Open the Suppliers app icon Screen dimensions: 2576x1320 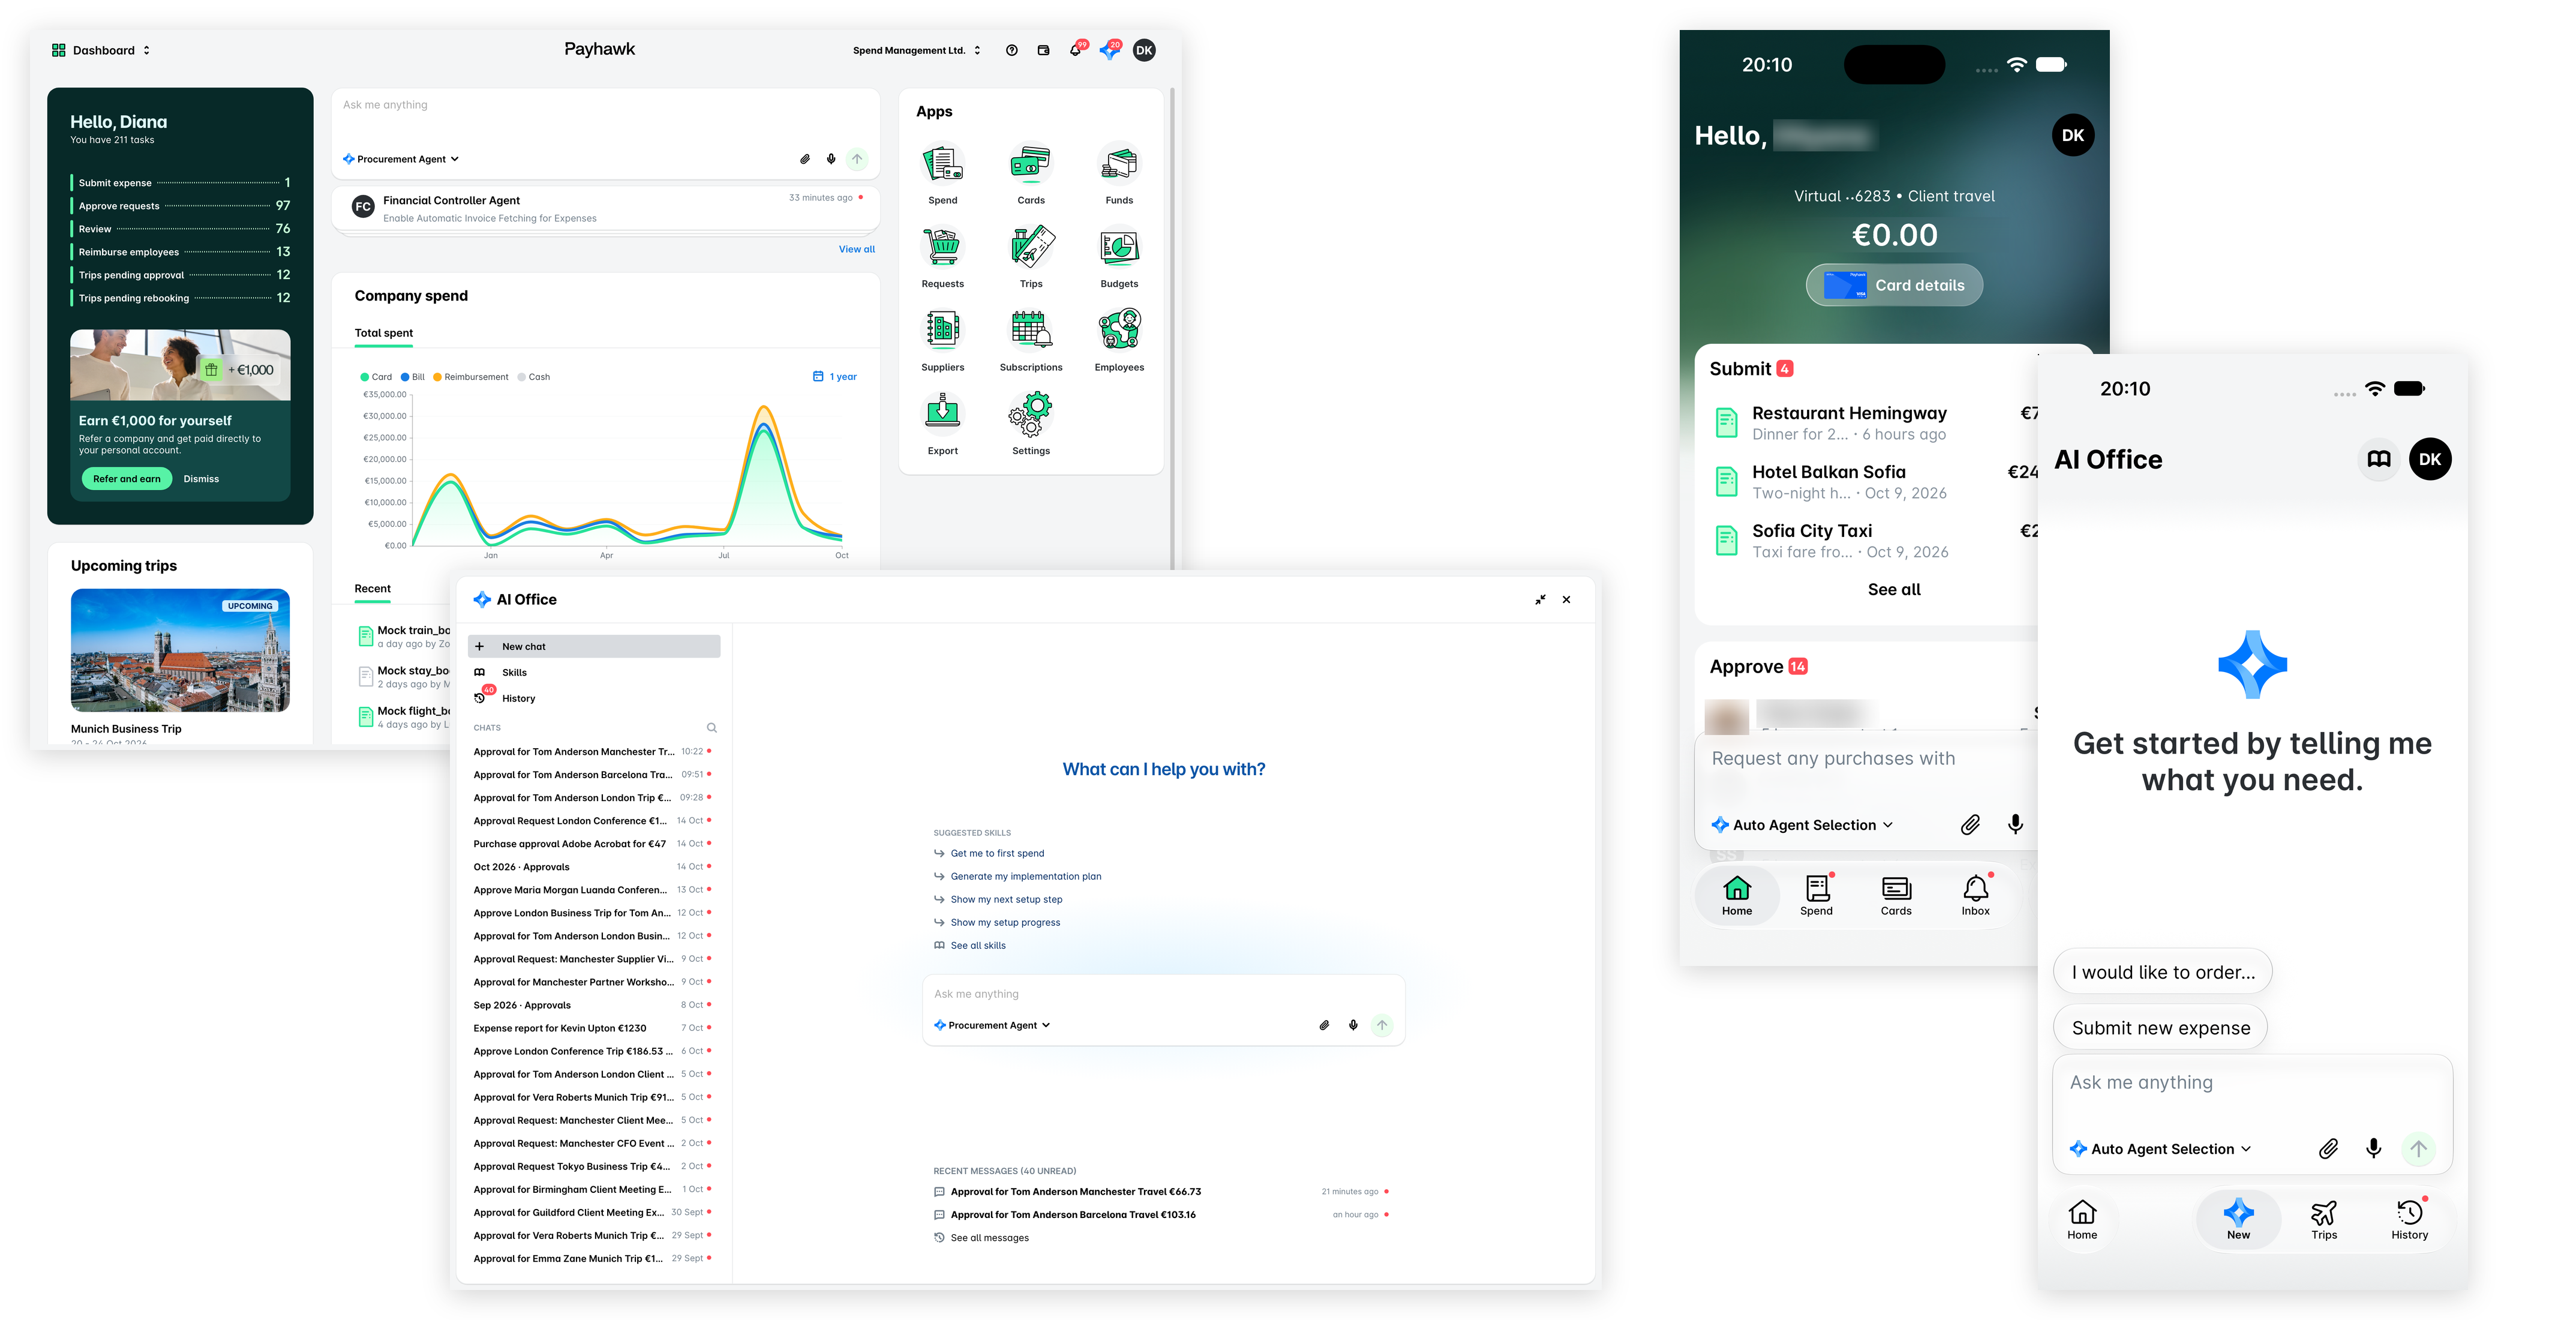(x=942, y=330)
